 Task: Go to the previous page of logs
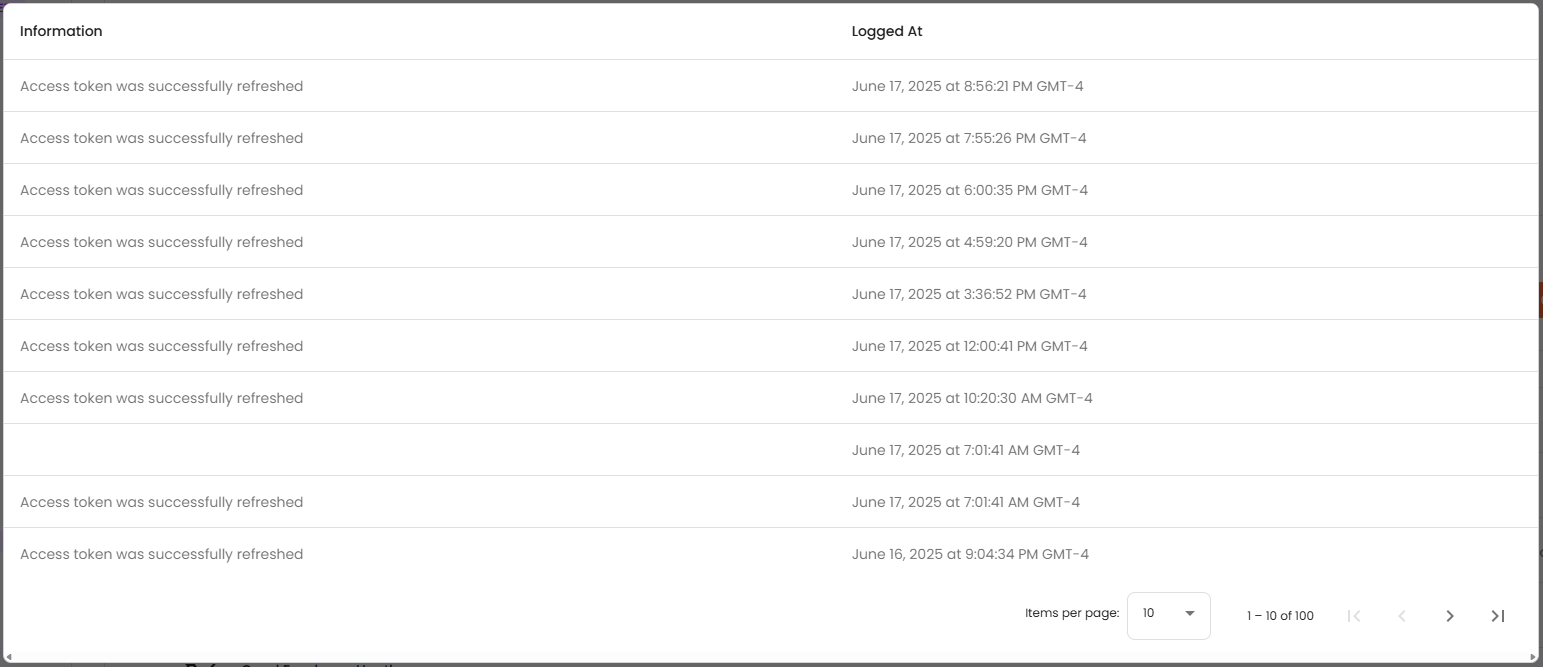1402,616
